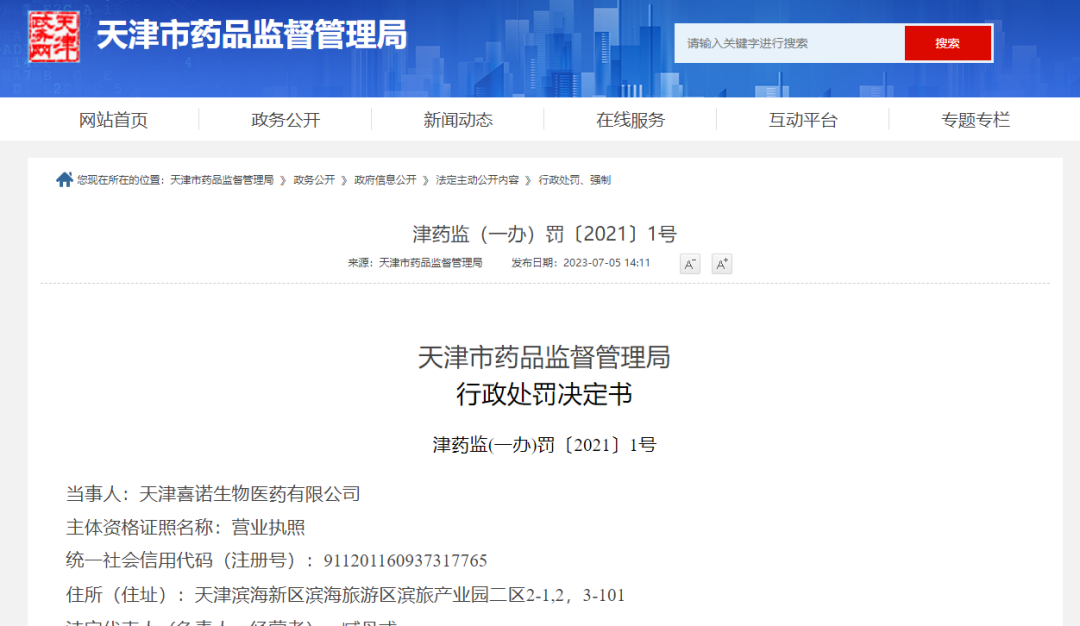This screenshot has height=626, width=1080.
Task: Click the 政务公开 link in the breadcrumb
Action: point(314,180)
